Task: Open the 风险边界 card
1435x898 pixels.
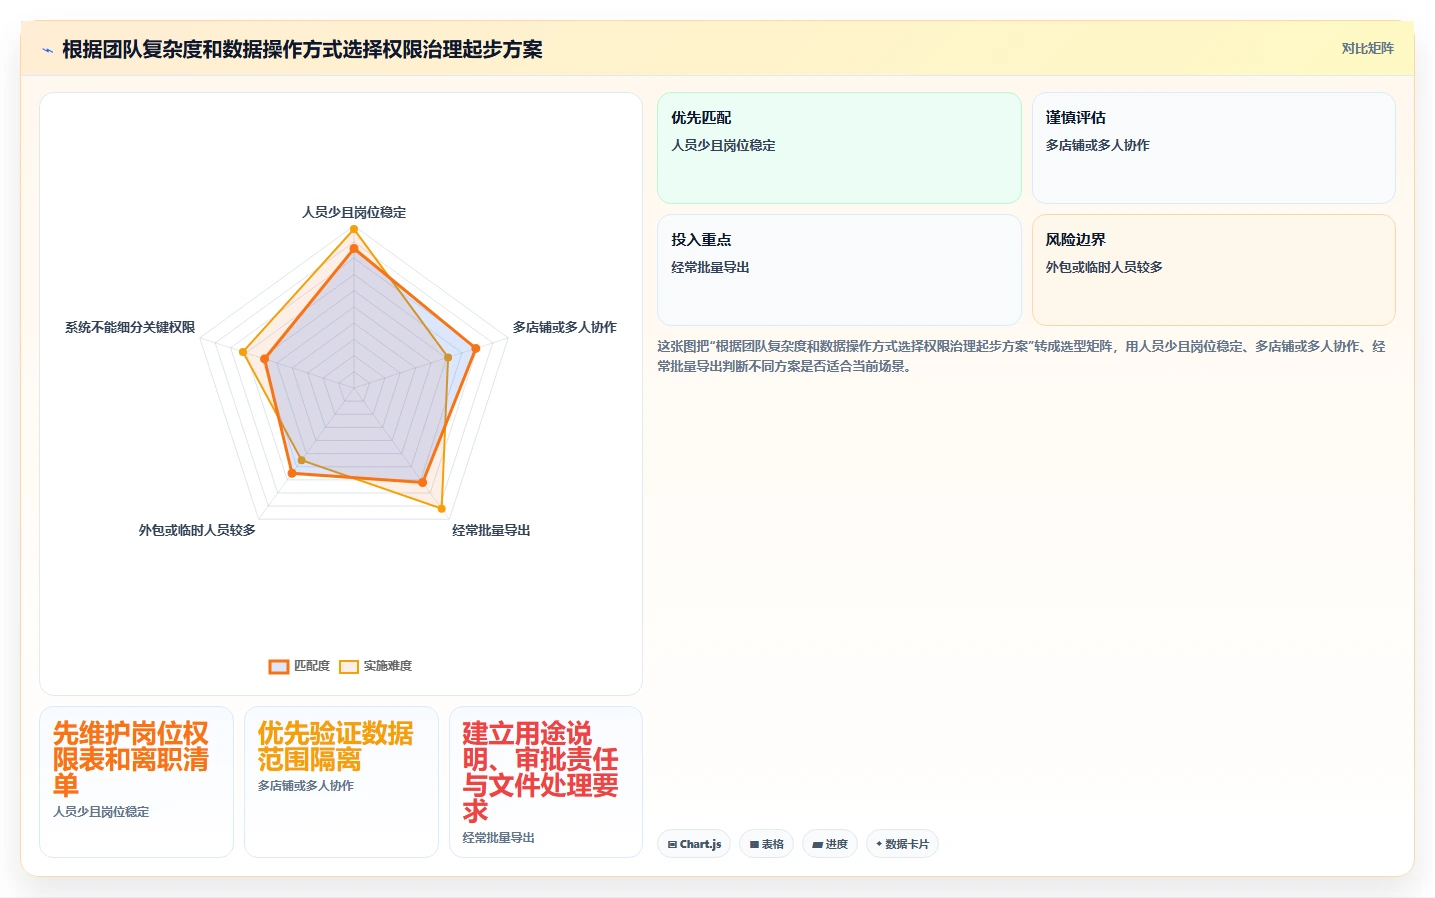Action: [x=1213, y=270]
